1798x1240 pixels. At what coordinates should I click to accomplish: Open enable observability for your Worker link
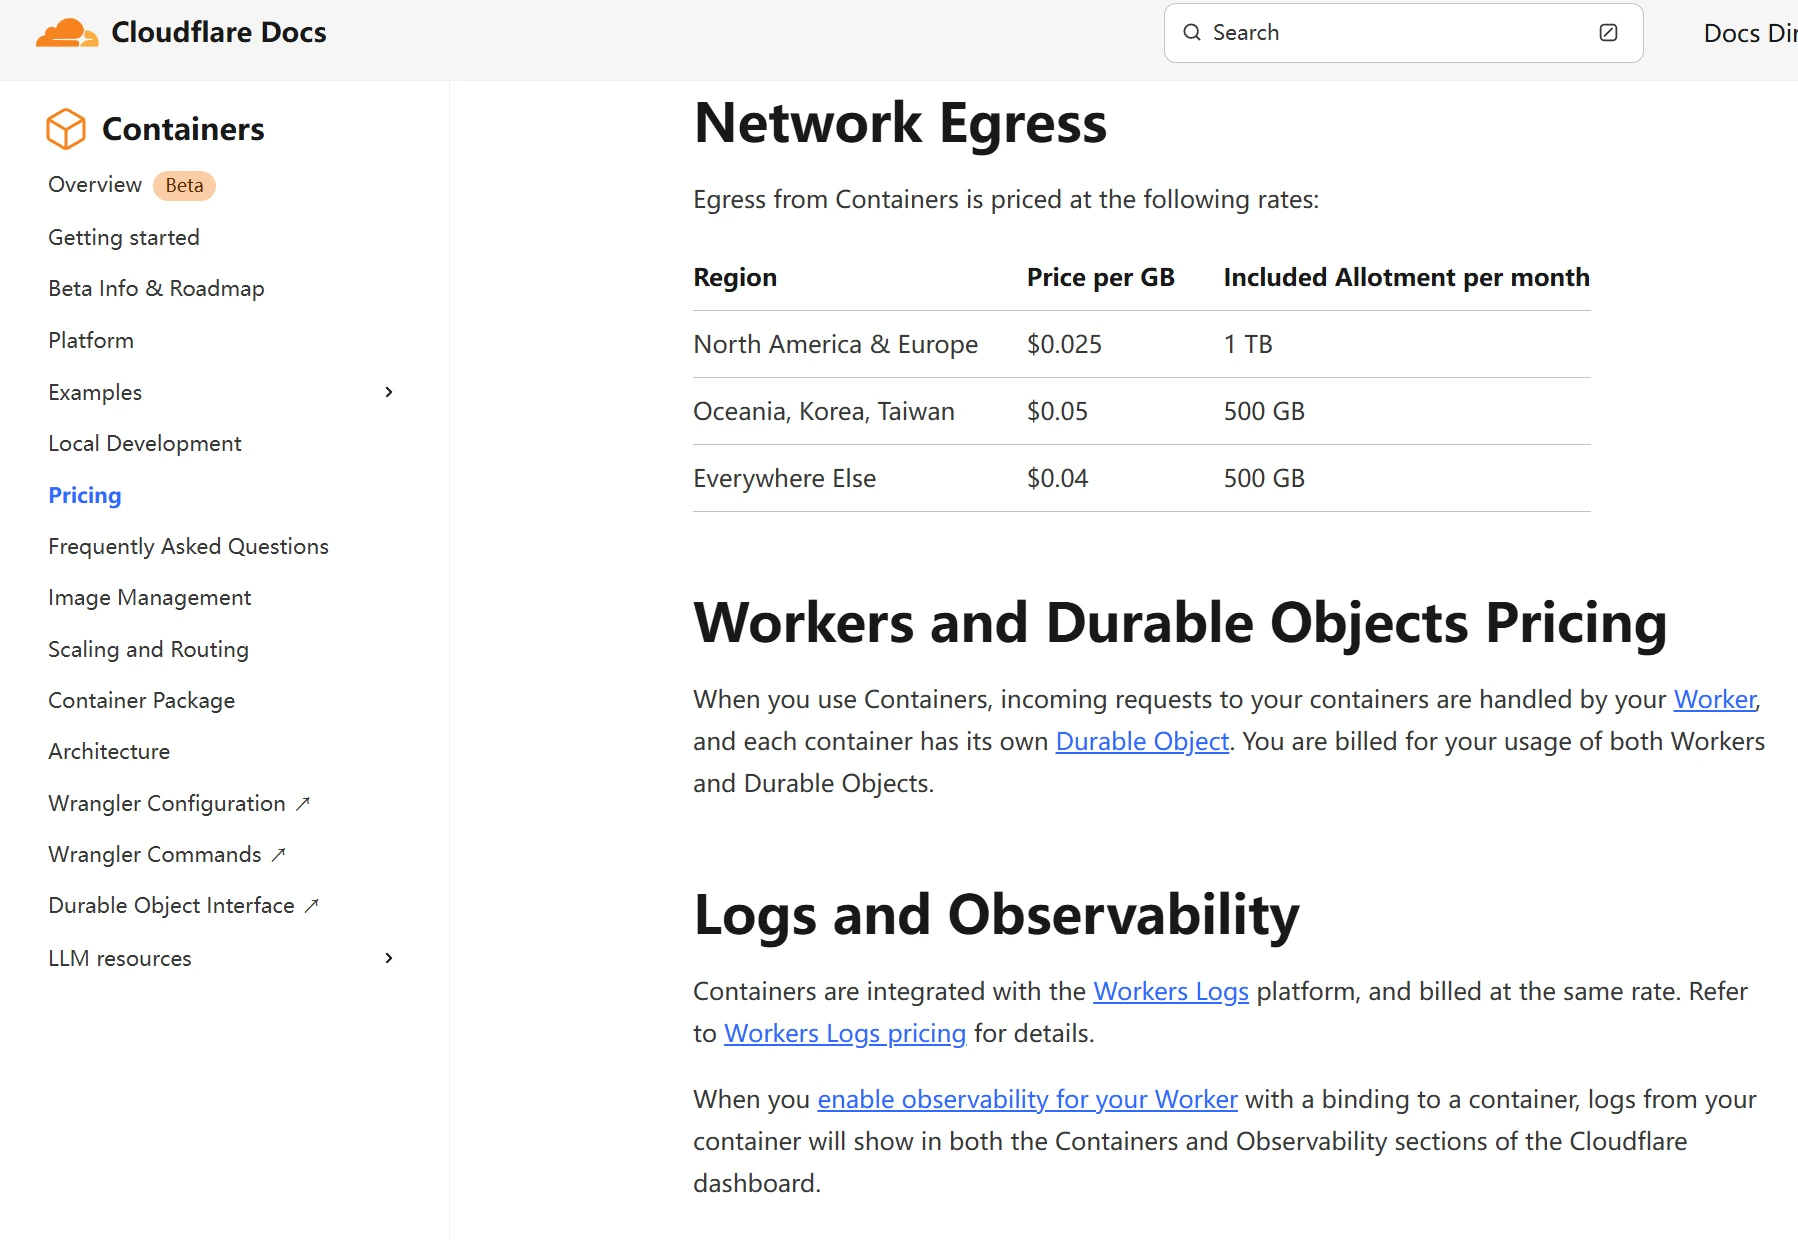tap(1027, 1099)
